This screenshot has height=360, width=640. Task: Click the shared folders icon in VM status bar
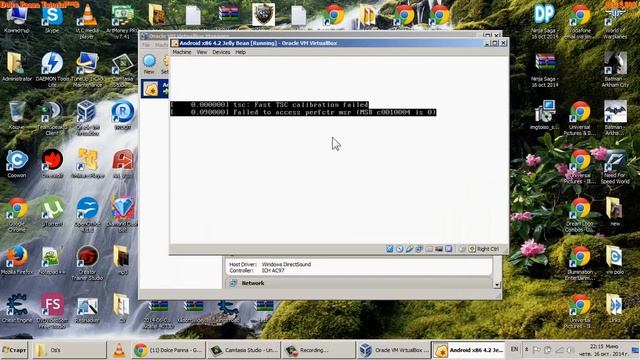tap(429, 249)
